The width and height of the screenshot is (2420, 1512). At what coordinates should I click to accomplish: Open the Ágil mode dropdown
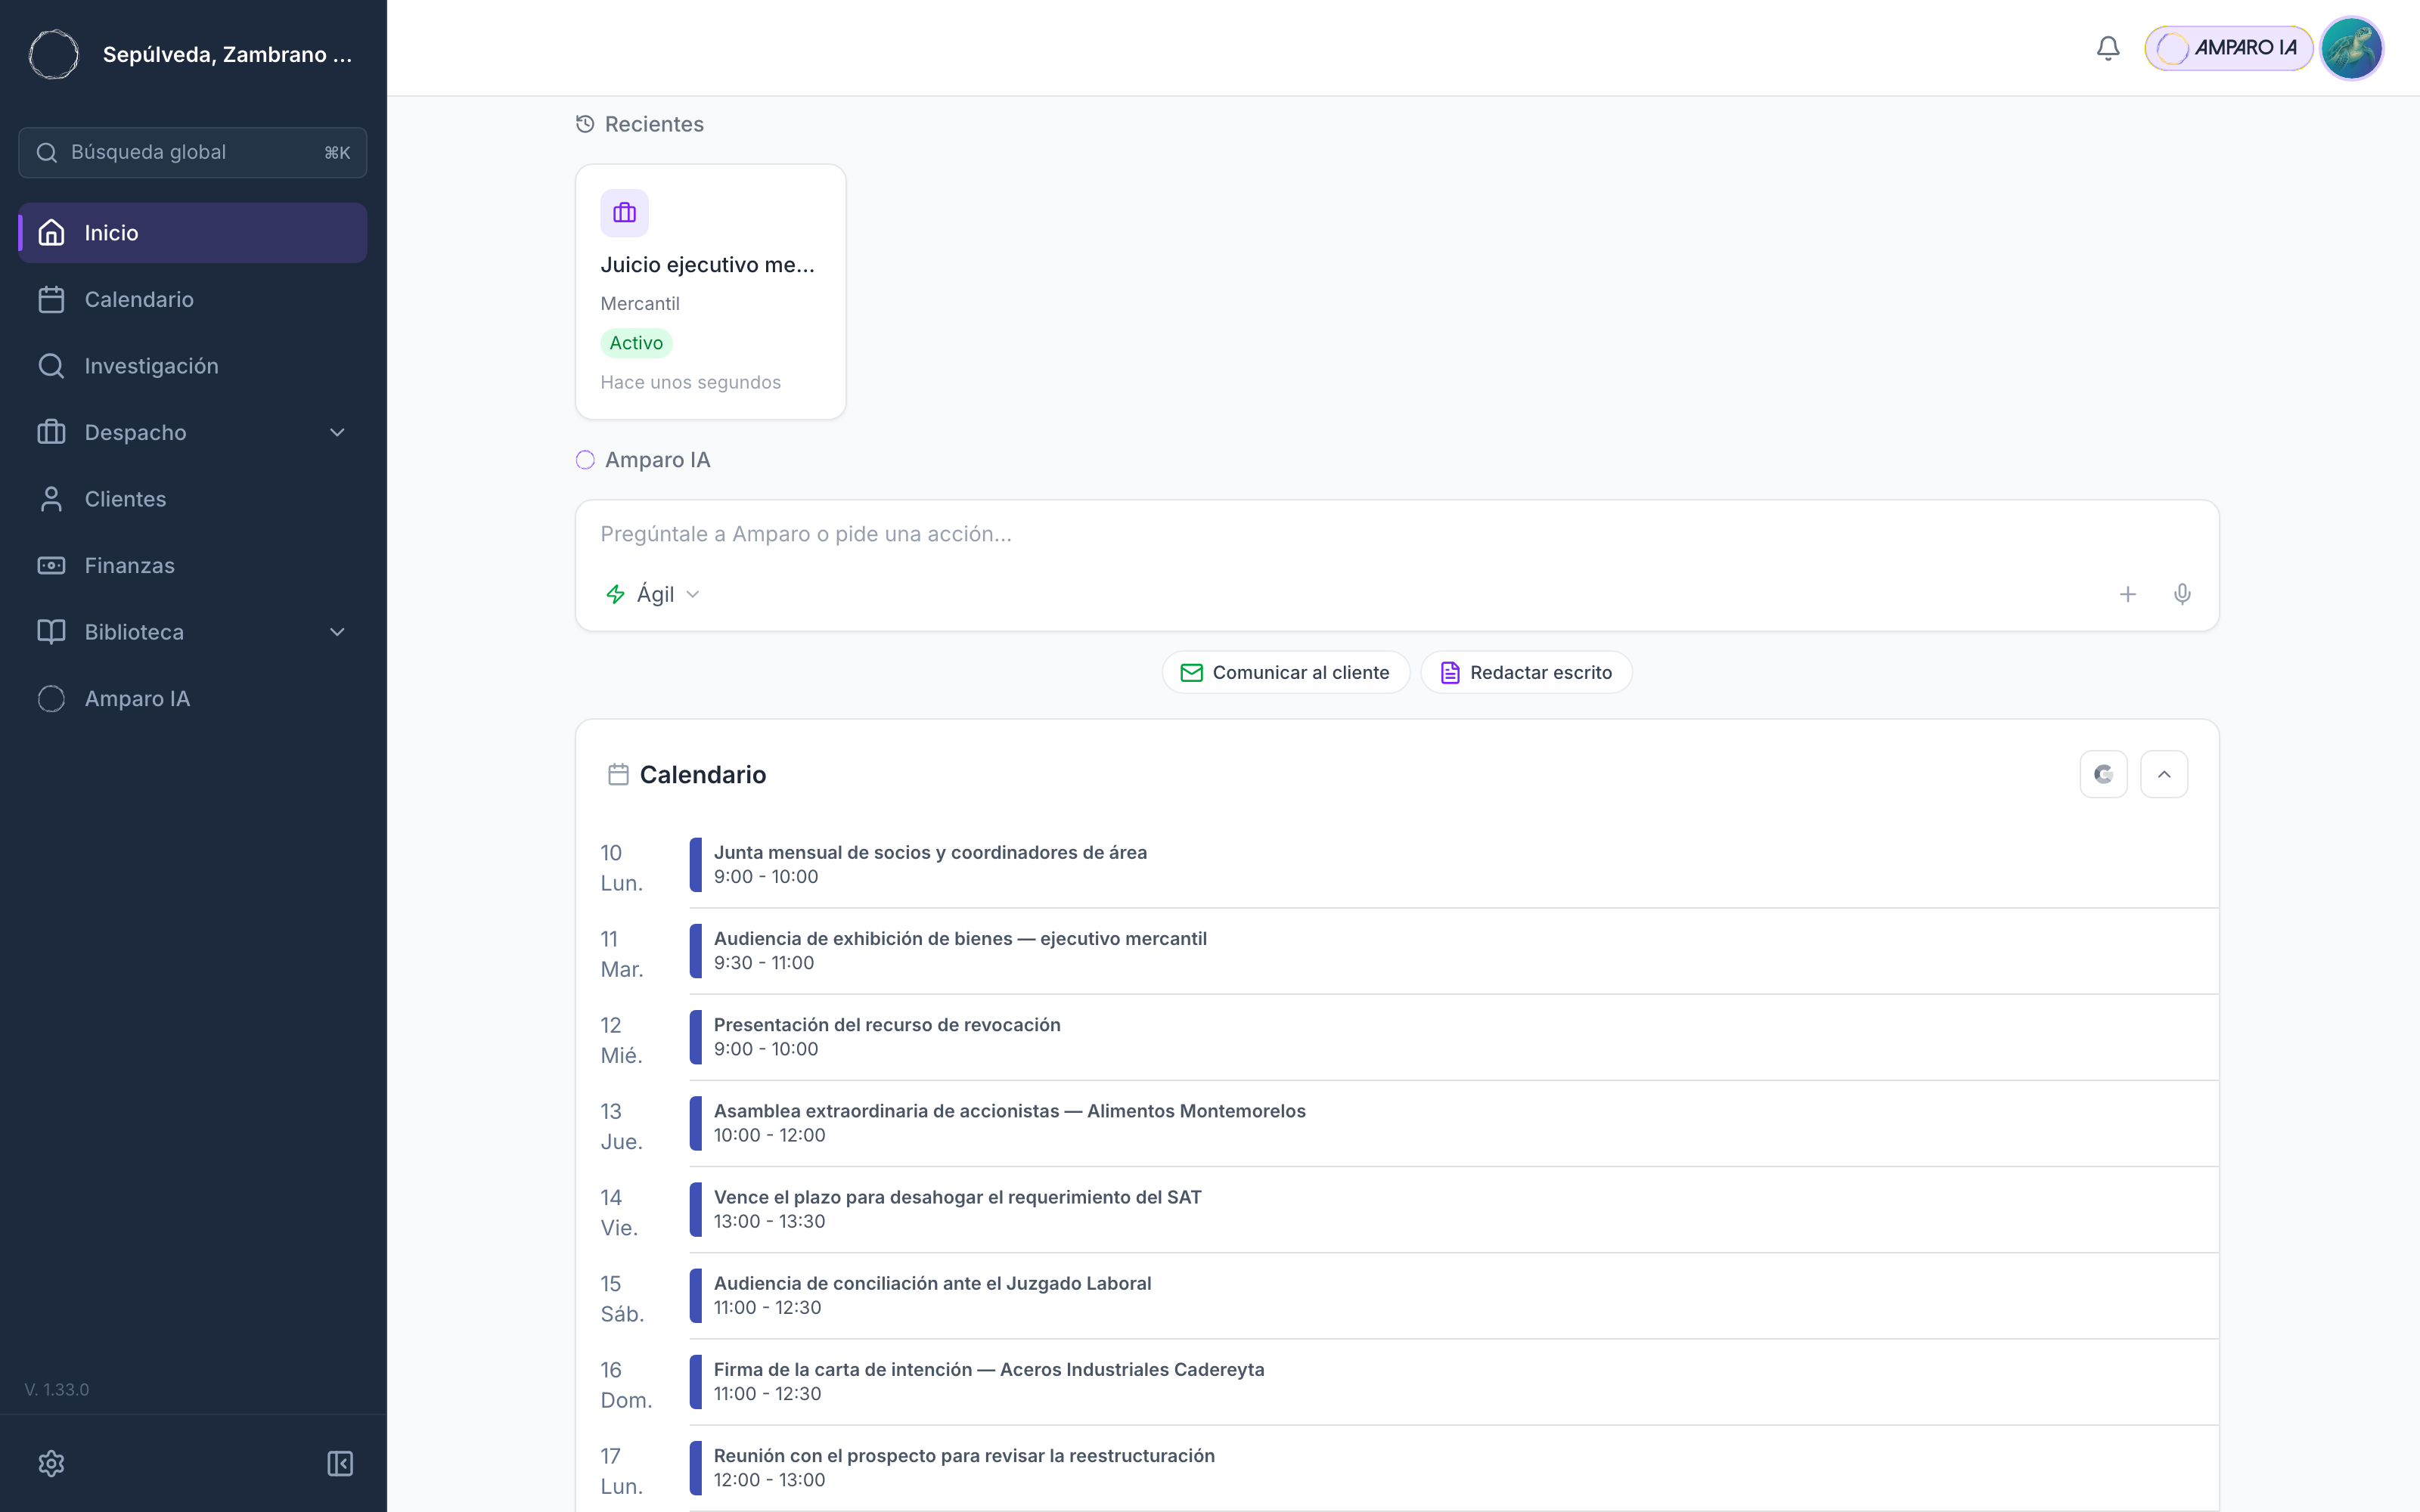pyautogui.click(x=653, y=594)
